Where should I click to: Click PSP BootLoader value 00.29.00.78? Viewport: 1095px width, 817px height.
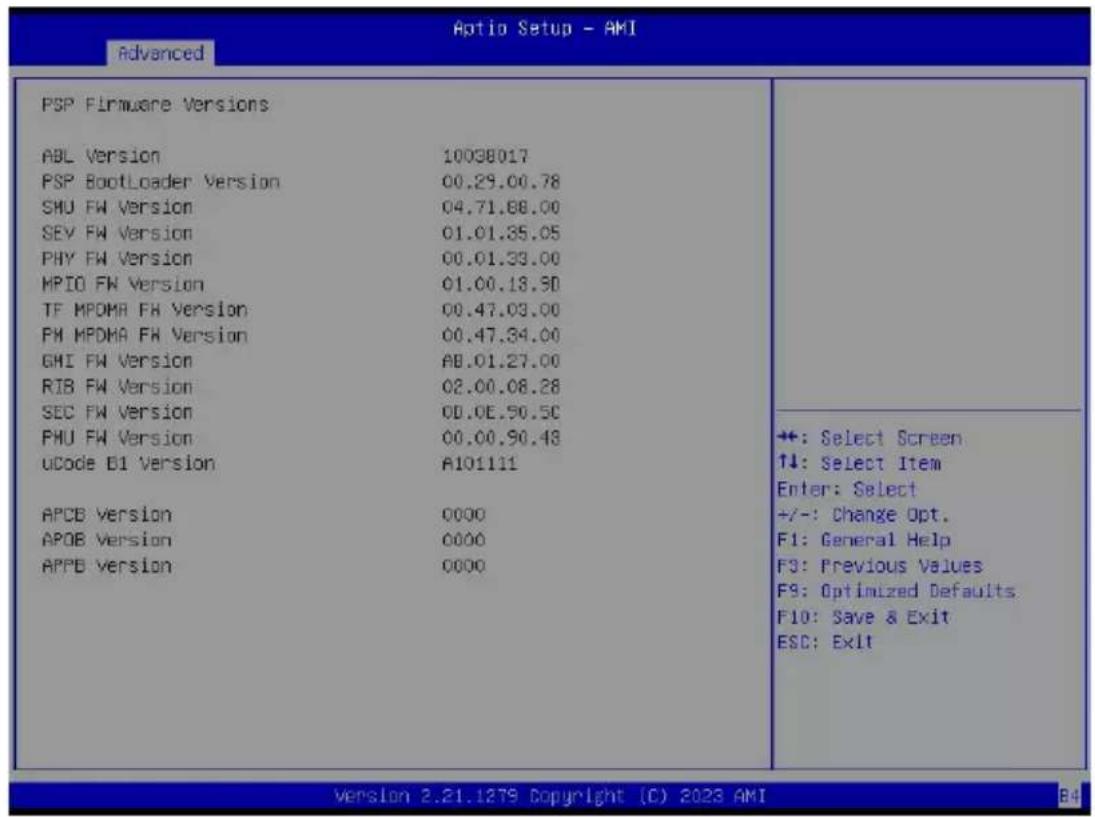501,182
